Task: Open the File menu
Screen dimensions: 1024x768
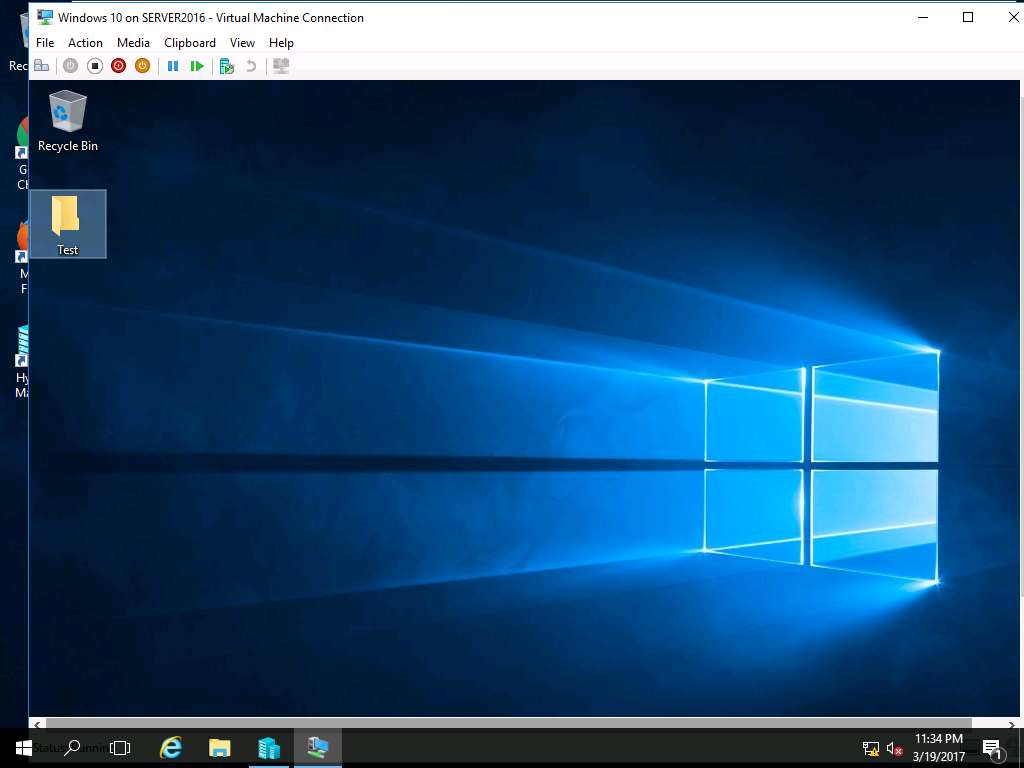Action: click(x=45, y=42)
